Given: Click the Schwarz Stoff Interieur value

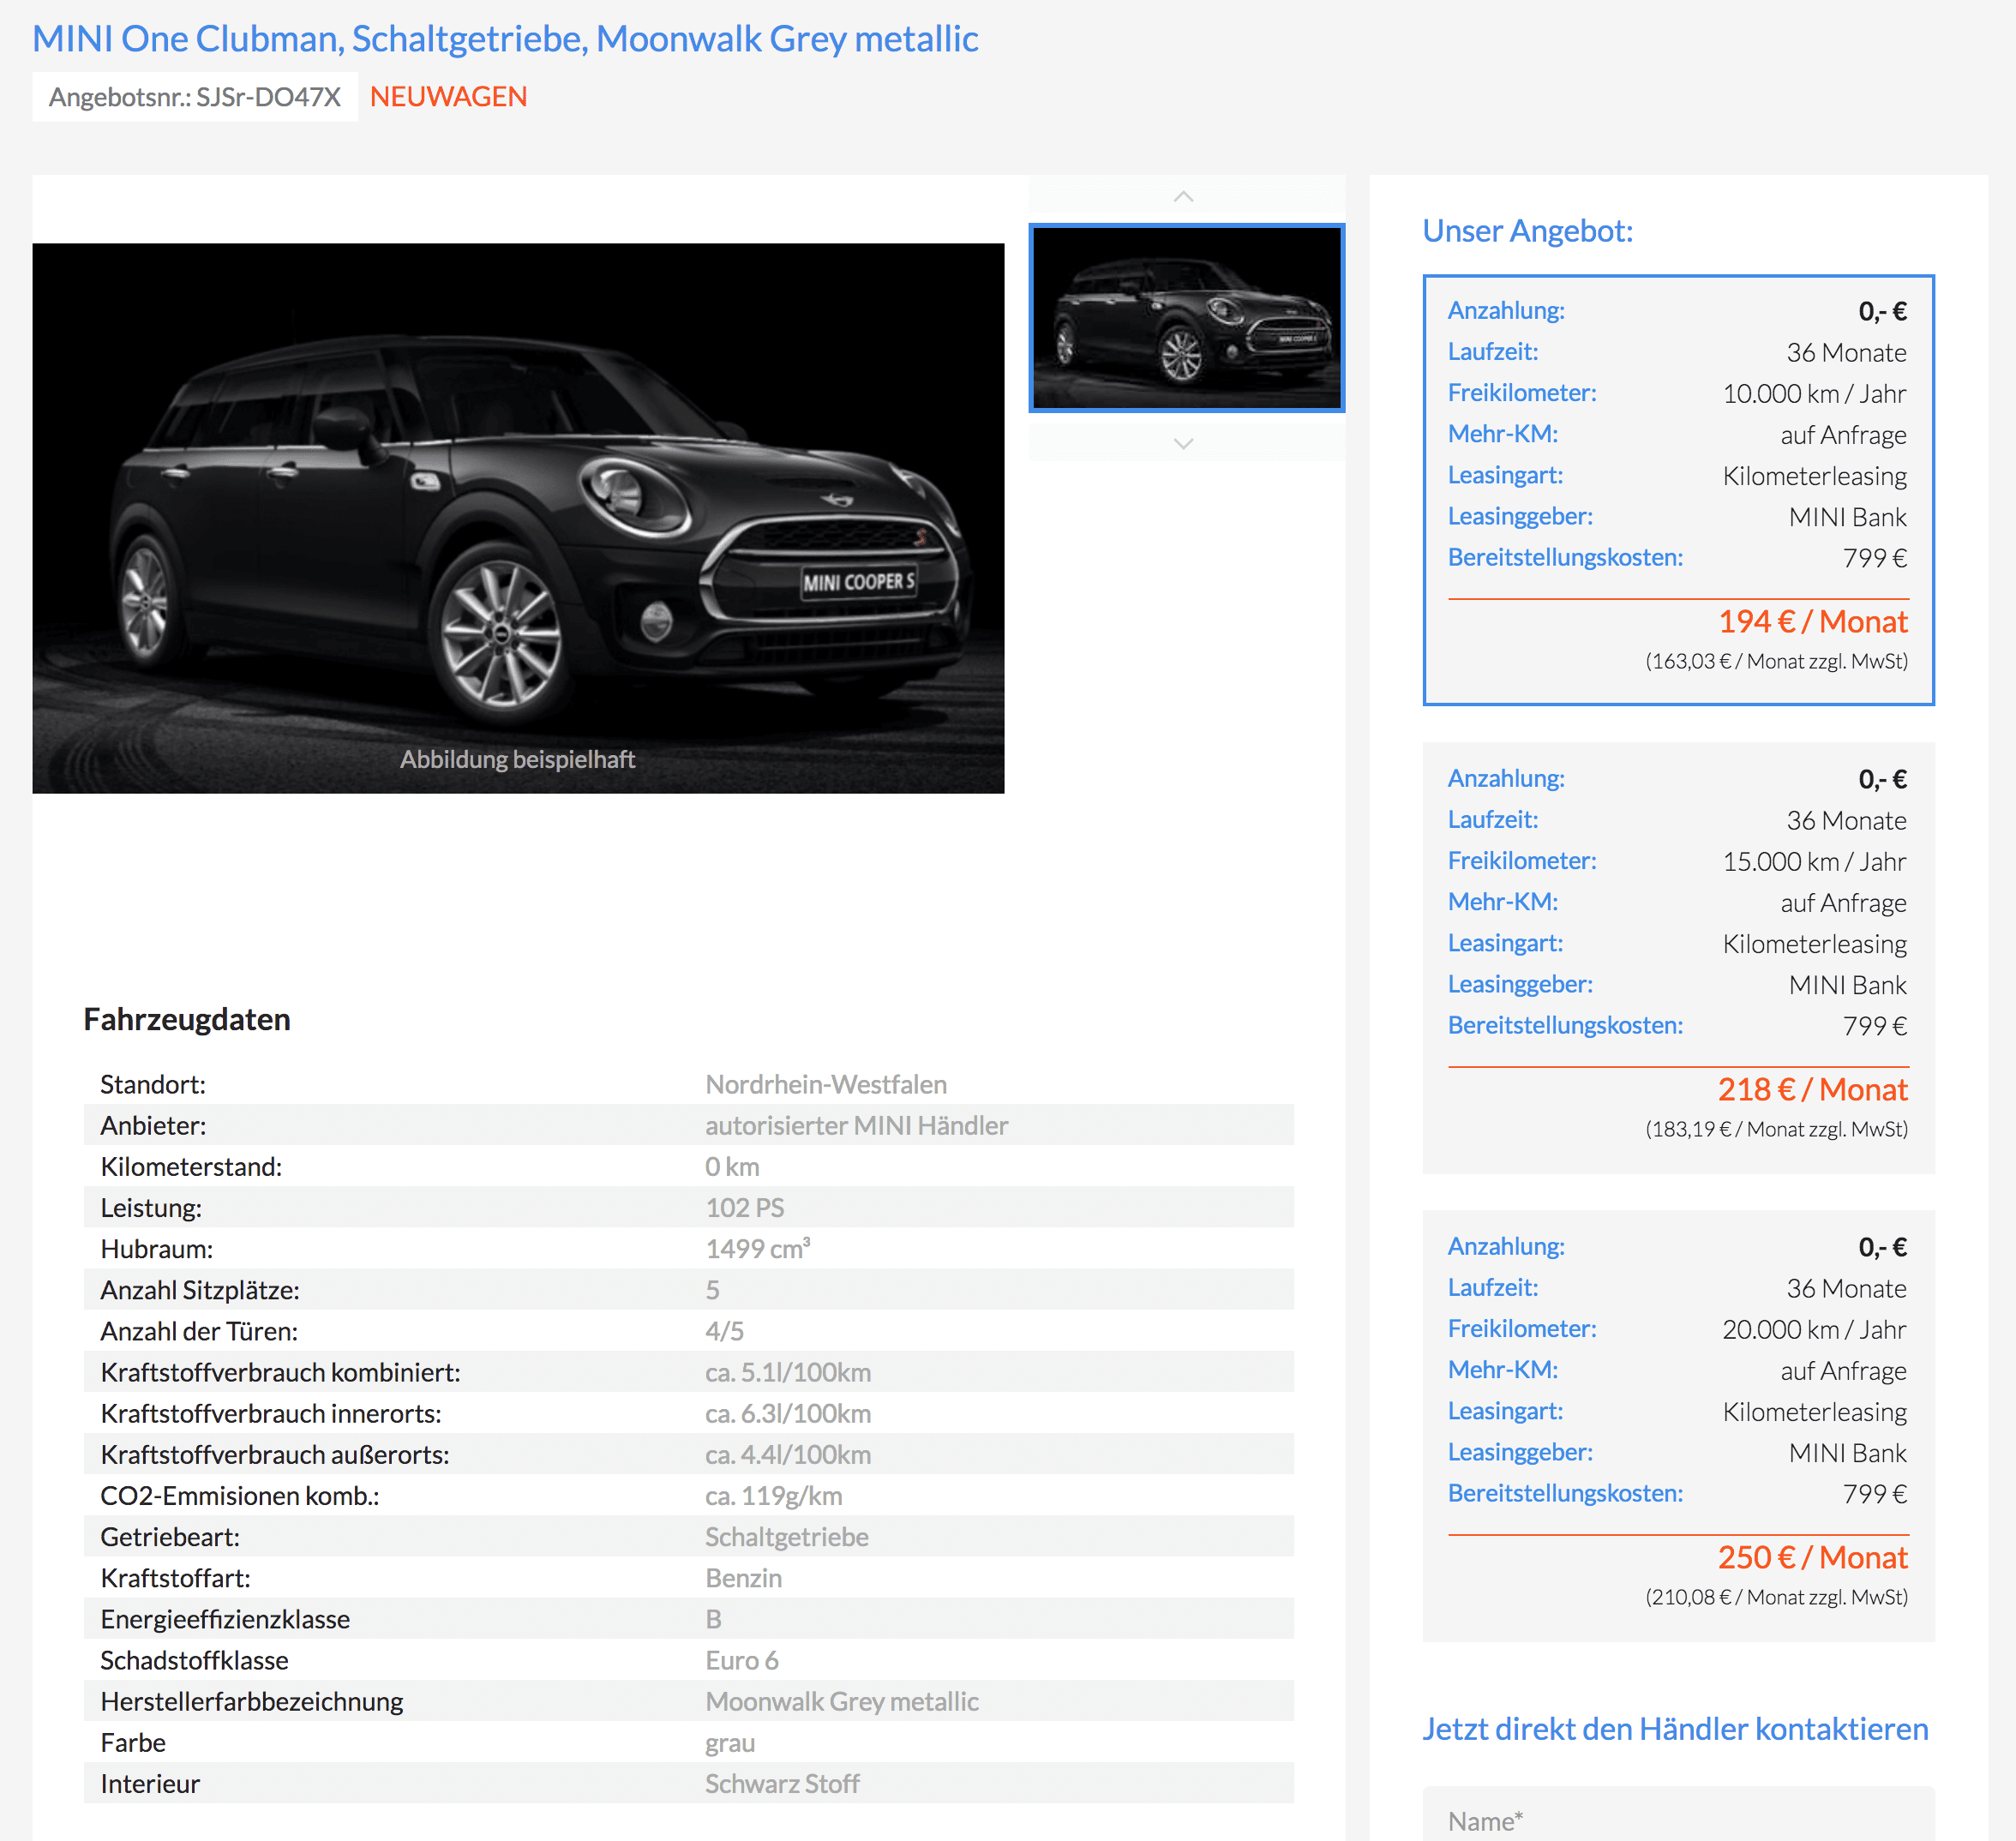Looking at the screenshot, I should tap(782, 1784).
